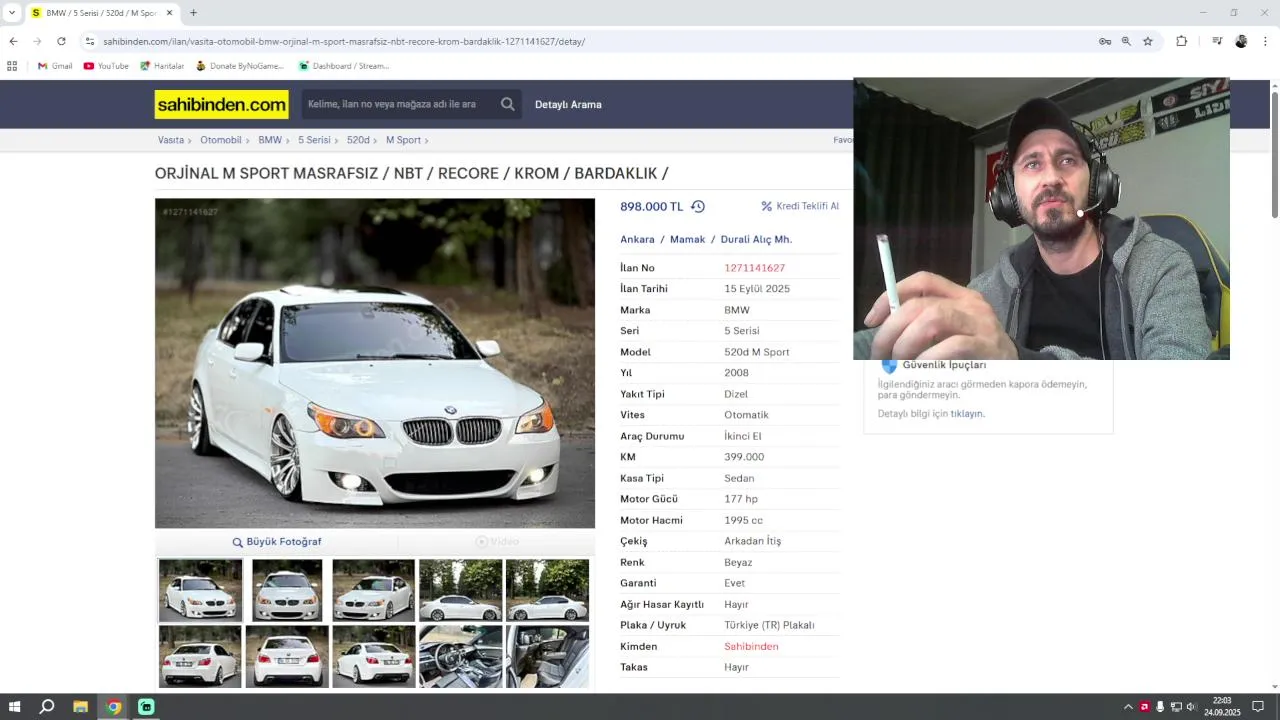The height and width of the screenshot is (720, 1280).
Task: Open the Chrome extensions puzzle icon
Action: click(x=1182, y=41)
